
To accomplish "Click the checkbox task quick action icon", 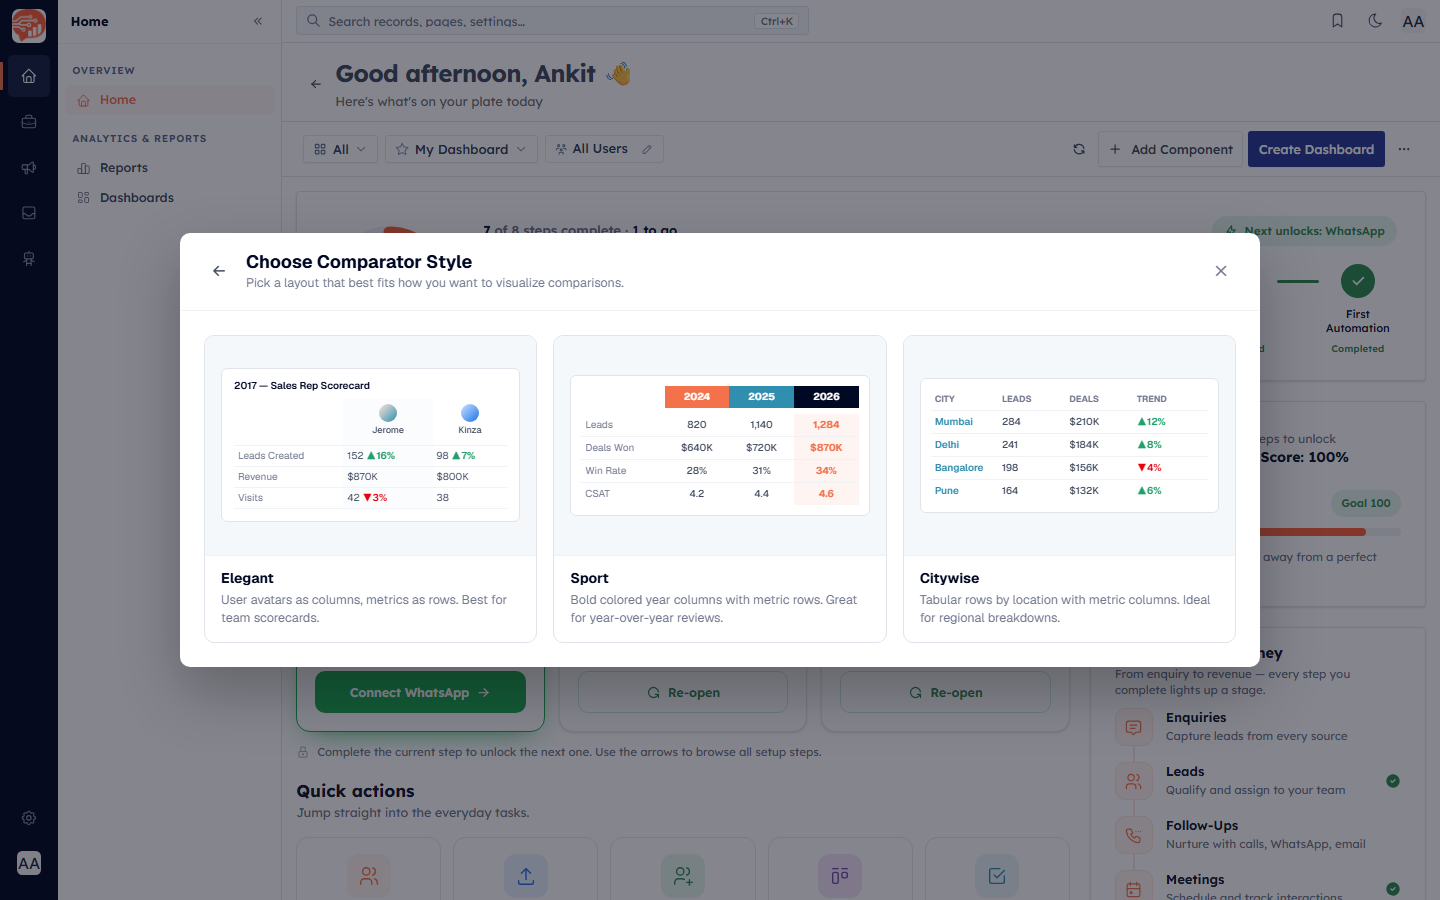I will 997,876.
